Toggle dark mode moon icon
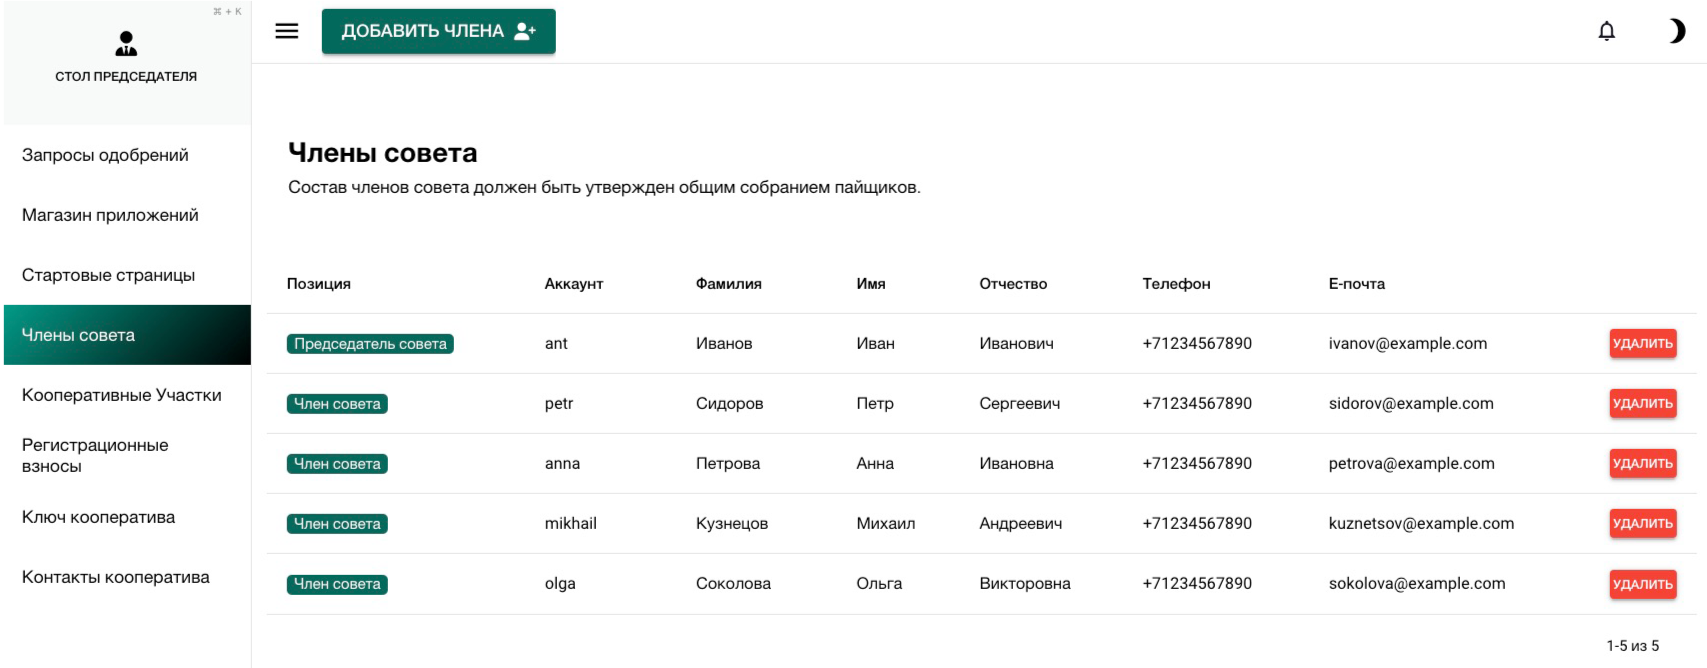 1676,31
